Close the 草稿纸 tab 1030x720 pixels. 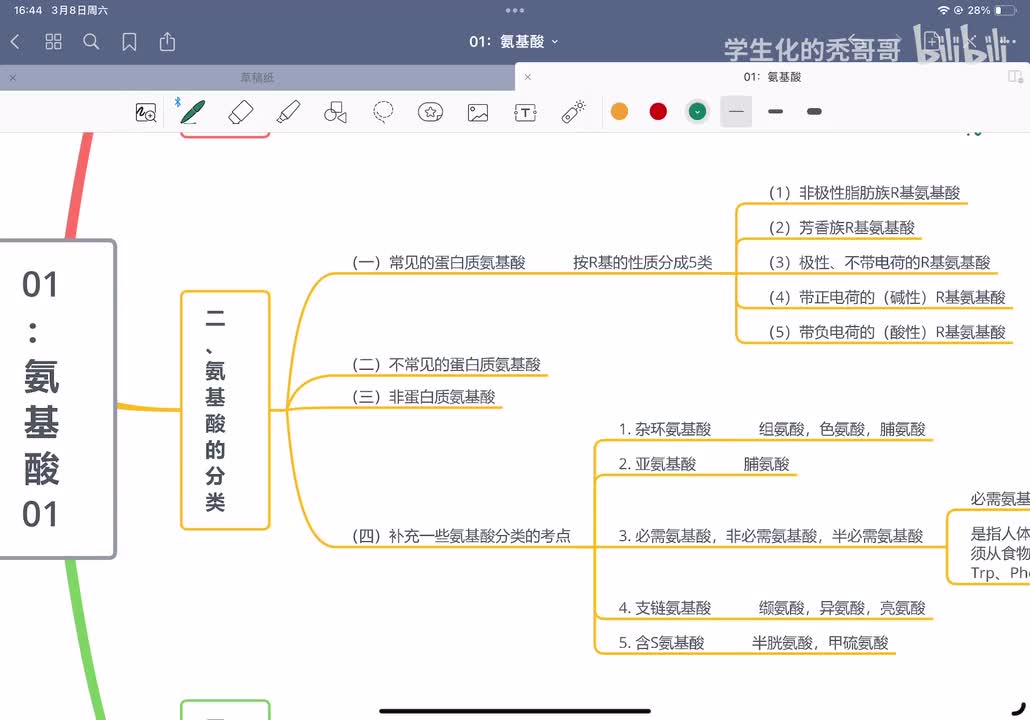(12, 78)
